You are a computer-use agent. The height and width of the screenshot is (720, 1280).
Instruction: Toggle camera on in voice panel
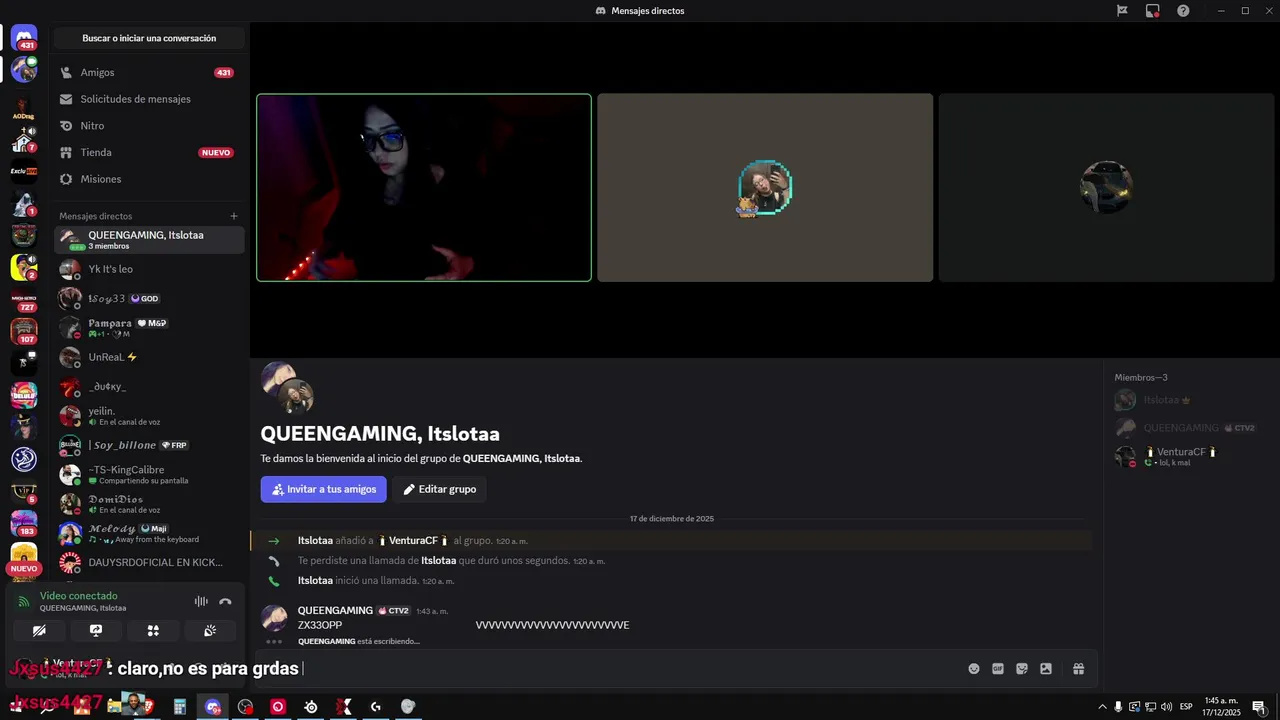[39, 630]
